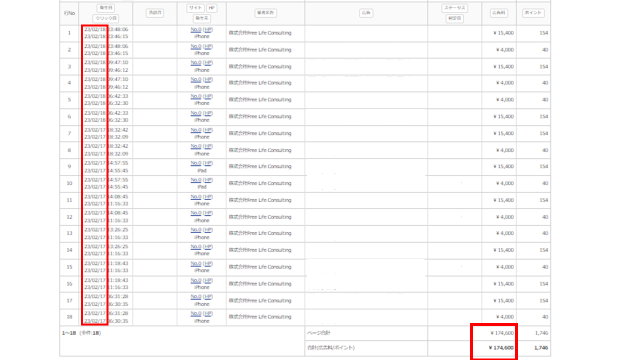The image size is (640, 360).
Task: Open the No.0 link in row 17
Action: pos(196,297)
